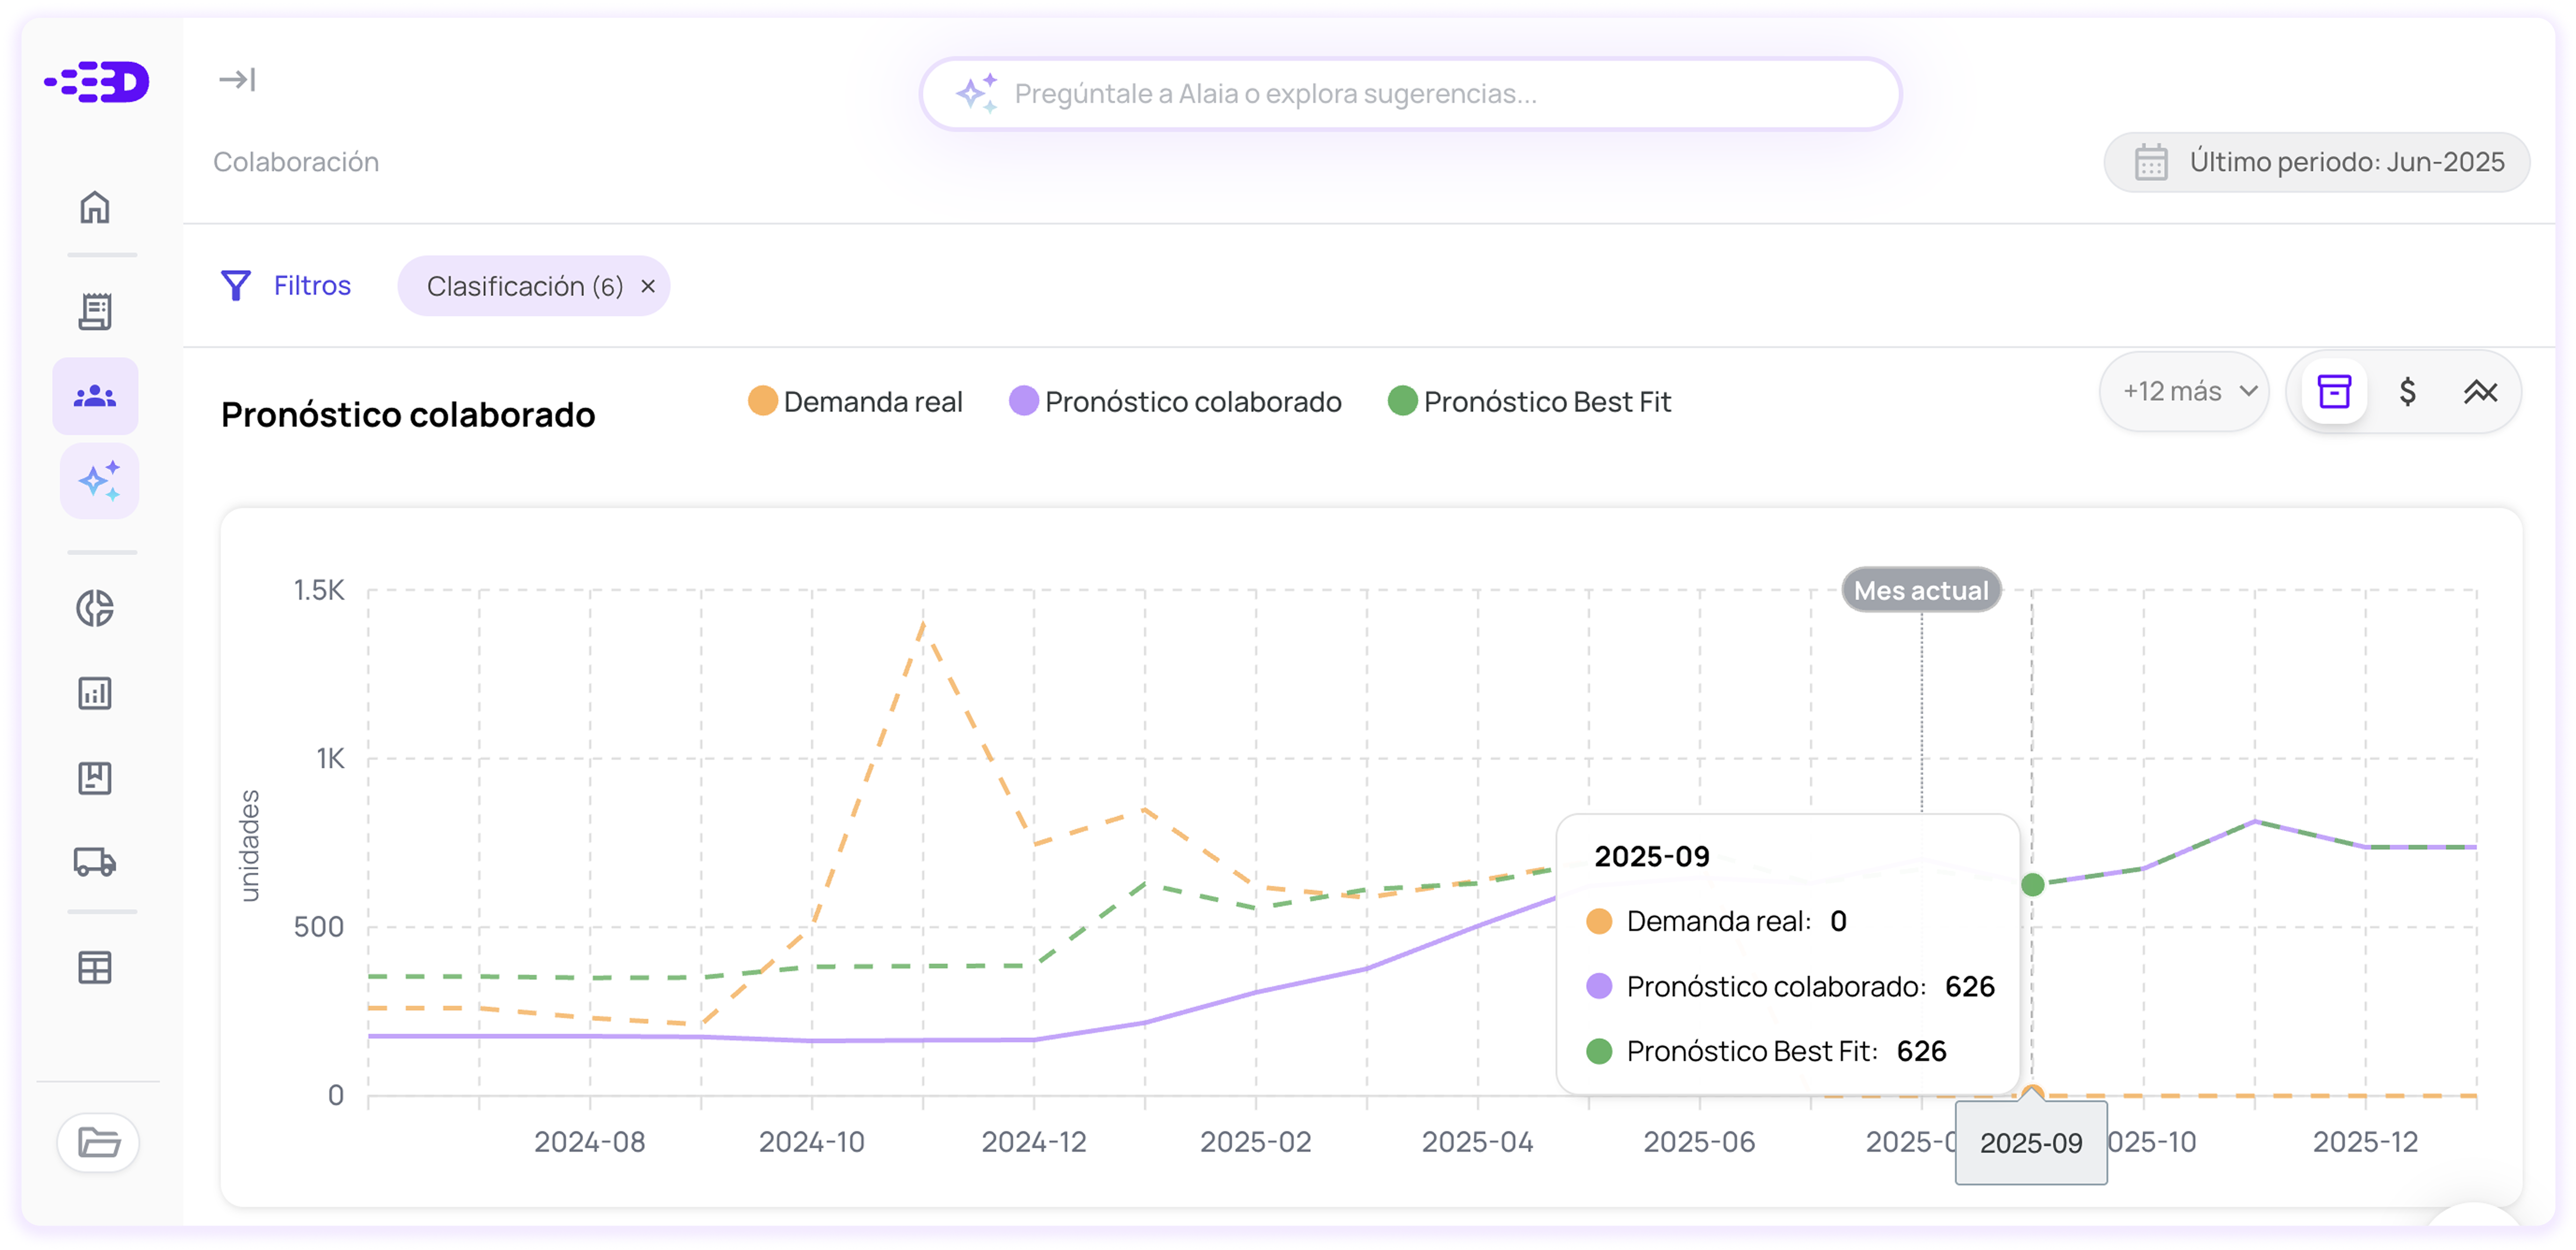
Task: Click the funnel filter icon
Action: click(236, 286)
